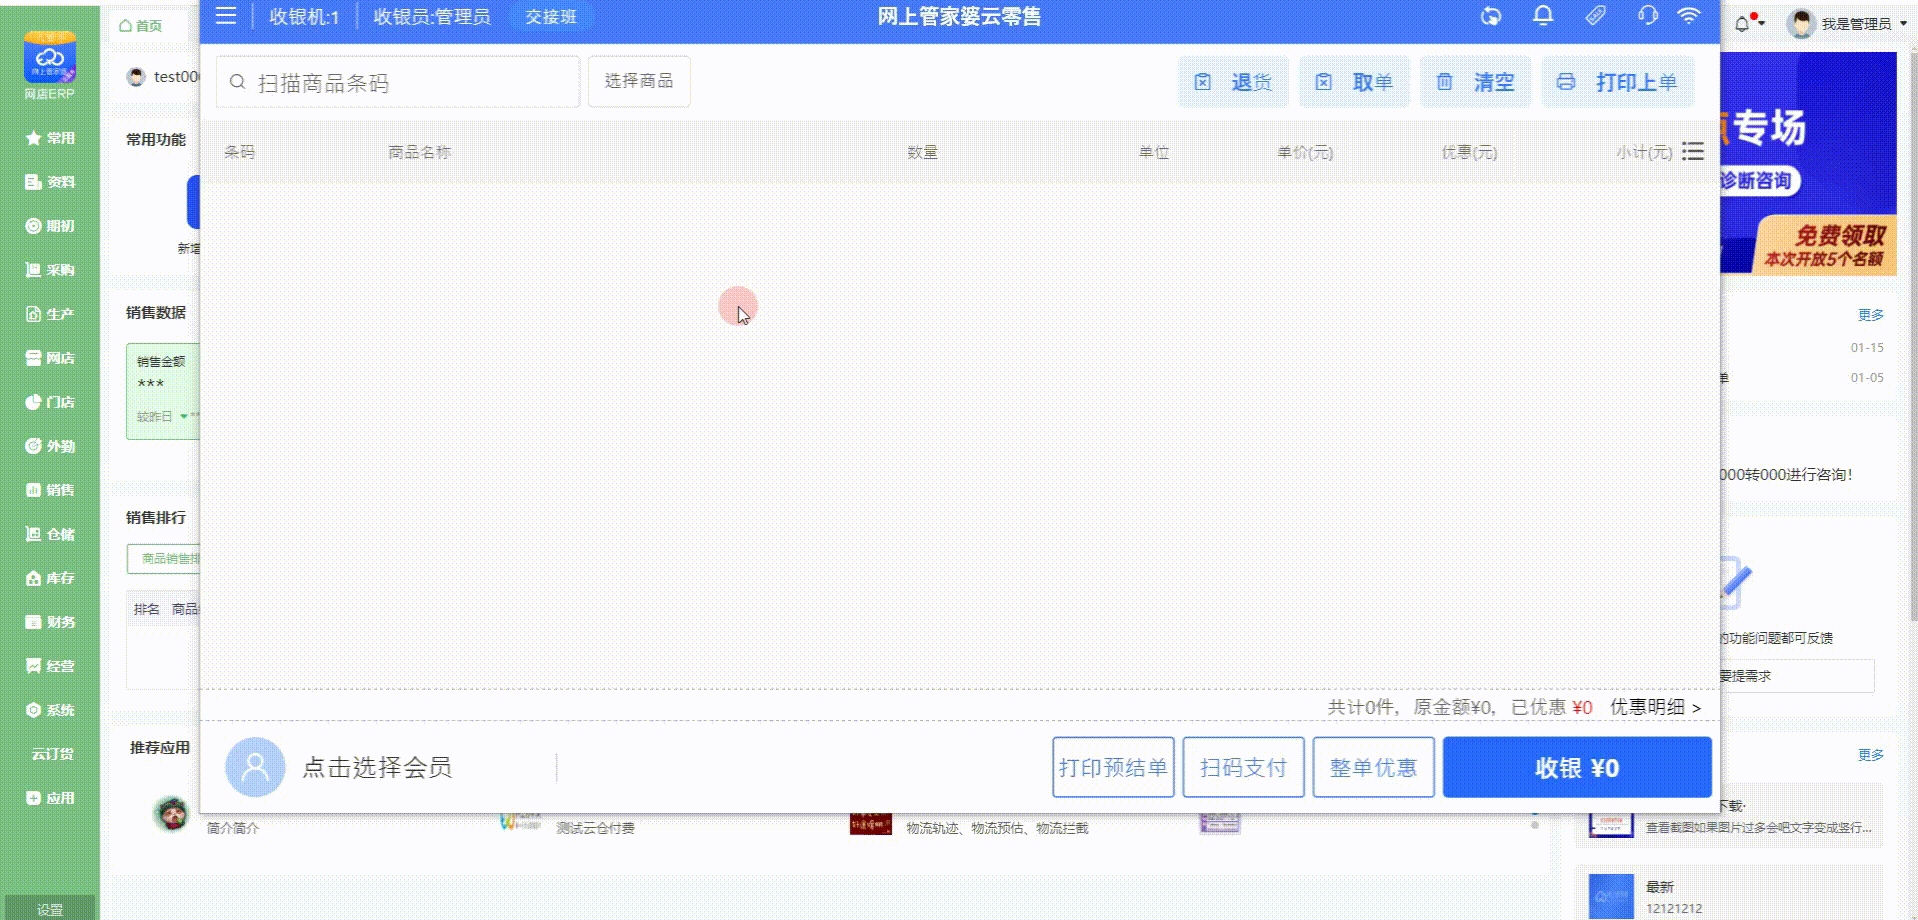Image resolution: width=1918 pixels, height=920 pixels.
Task: Open 常用 in the green sidebar
Action: (50, 138)
